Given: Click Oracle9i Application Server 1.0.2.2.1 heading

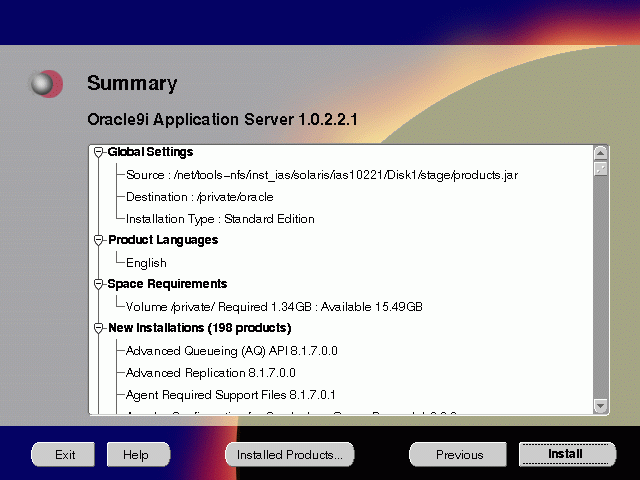Looking at the screenshot, I should (x=222, y=120).
